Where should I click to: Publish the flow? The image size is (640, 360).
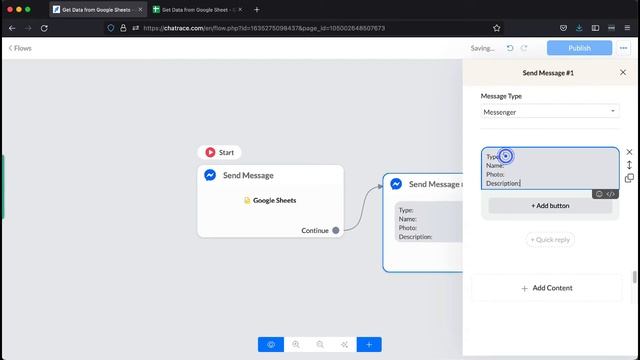coord(579,48)
